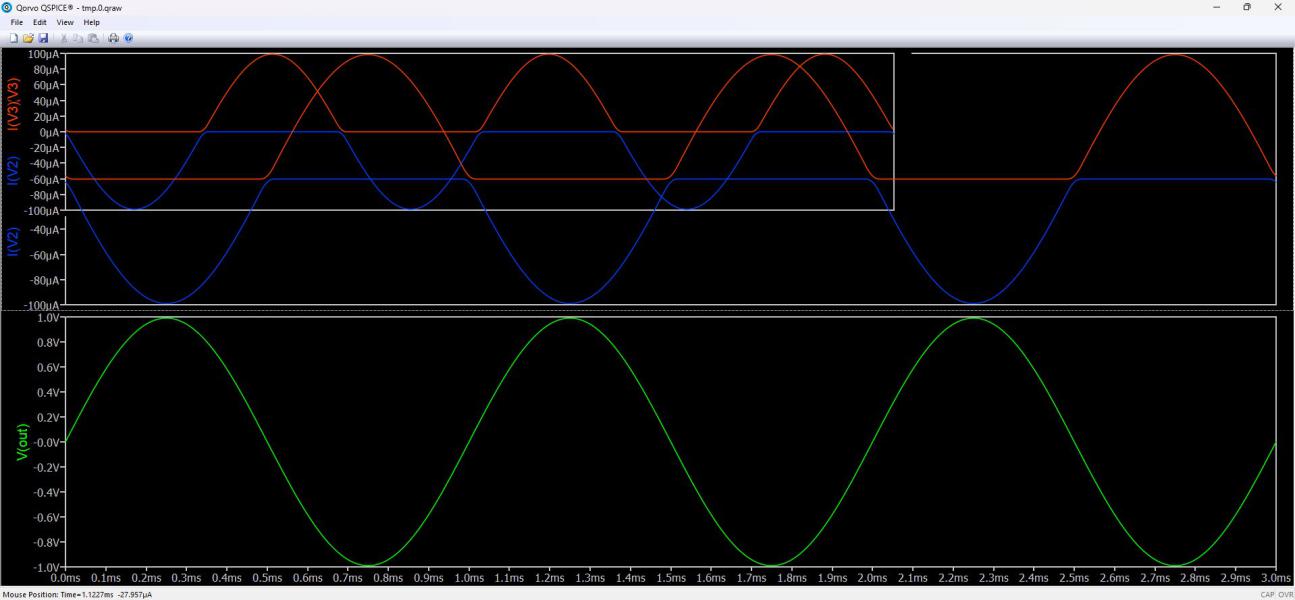Viewport: 1295px width, 600px height.
Task: Click the Qorvo QSPICE logo in title bar
Action: click(8, 8)
